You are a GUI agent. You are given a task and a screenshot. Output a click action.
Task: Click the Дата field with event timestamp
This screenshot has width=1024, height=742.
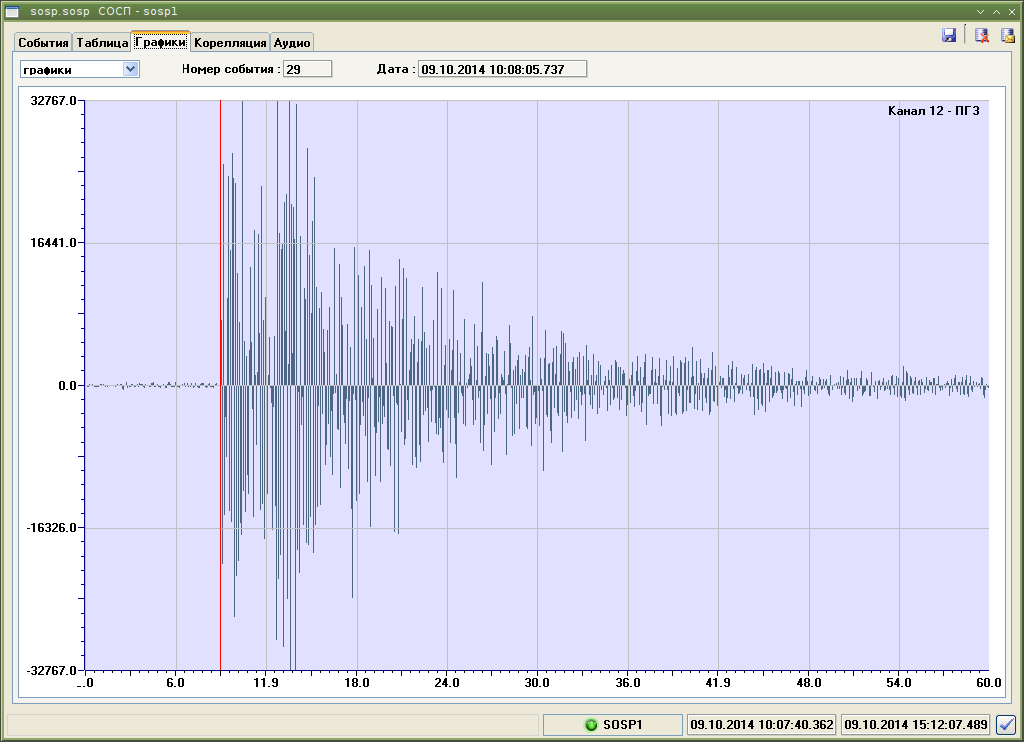coord(502,69)
